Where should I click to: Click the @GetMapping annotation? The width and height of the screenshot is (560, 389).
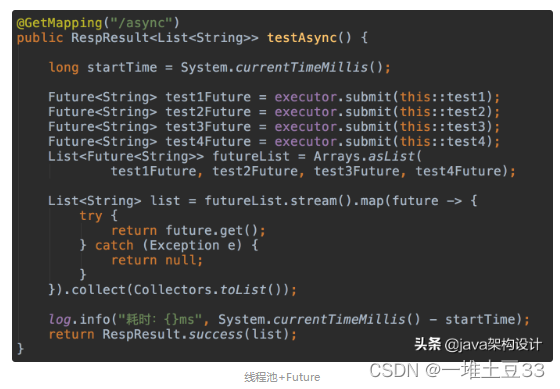tap(59, 23)
